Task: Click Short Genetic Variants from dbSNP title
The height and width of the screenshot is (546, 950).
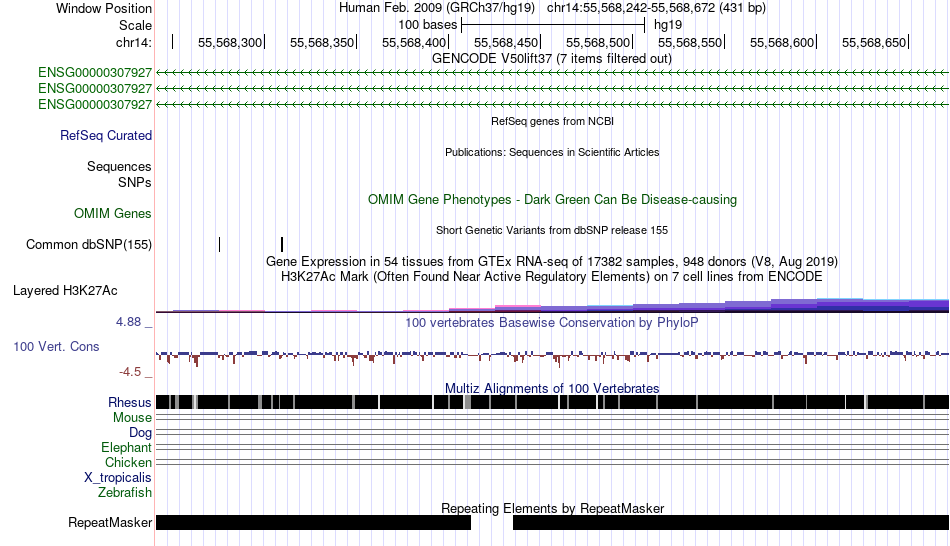Action: coord(552,230)
